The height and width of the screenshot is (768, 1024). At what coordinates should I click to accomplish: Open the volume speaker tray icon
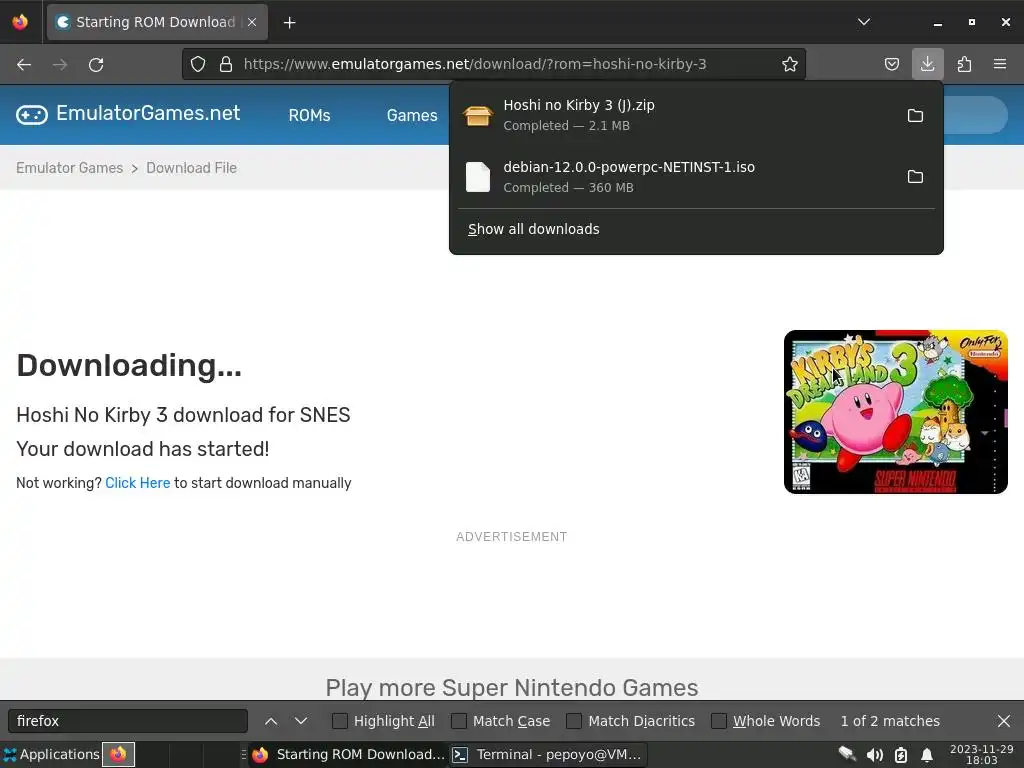pos(874,755)
